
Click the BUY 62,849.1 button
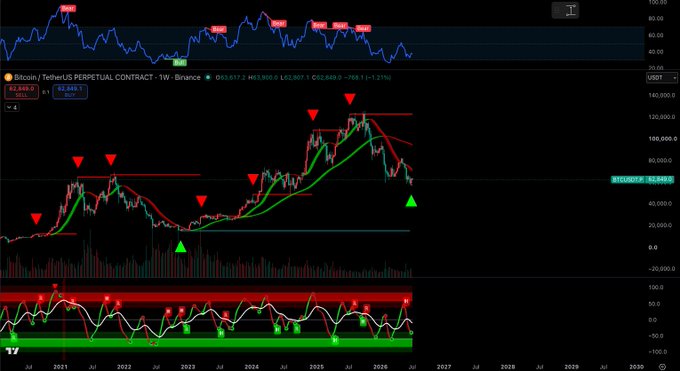70,92
